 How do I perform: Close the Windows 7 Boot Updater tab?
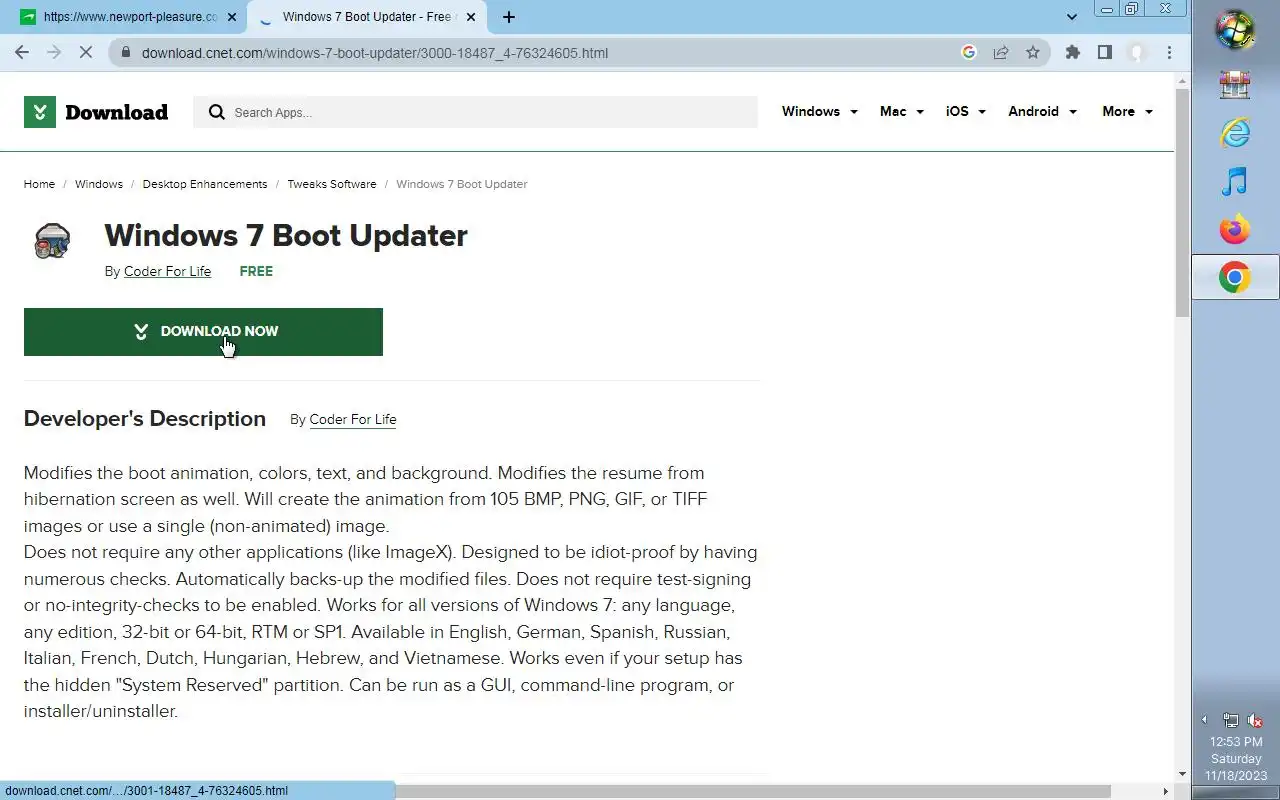(x=471, y=17)
